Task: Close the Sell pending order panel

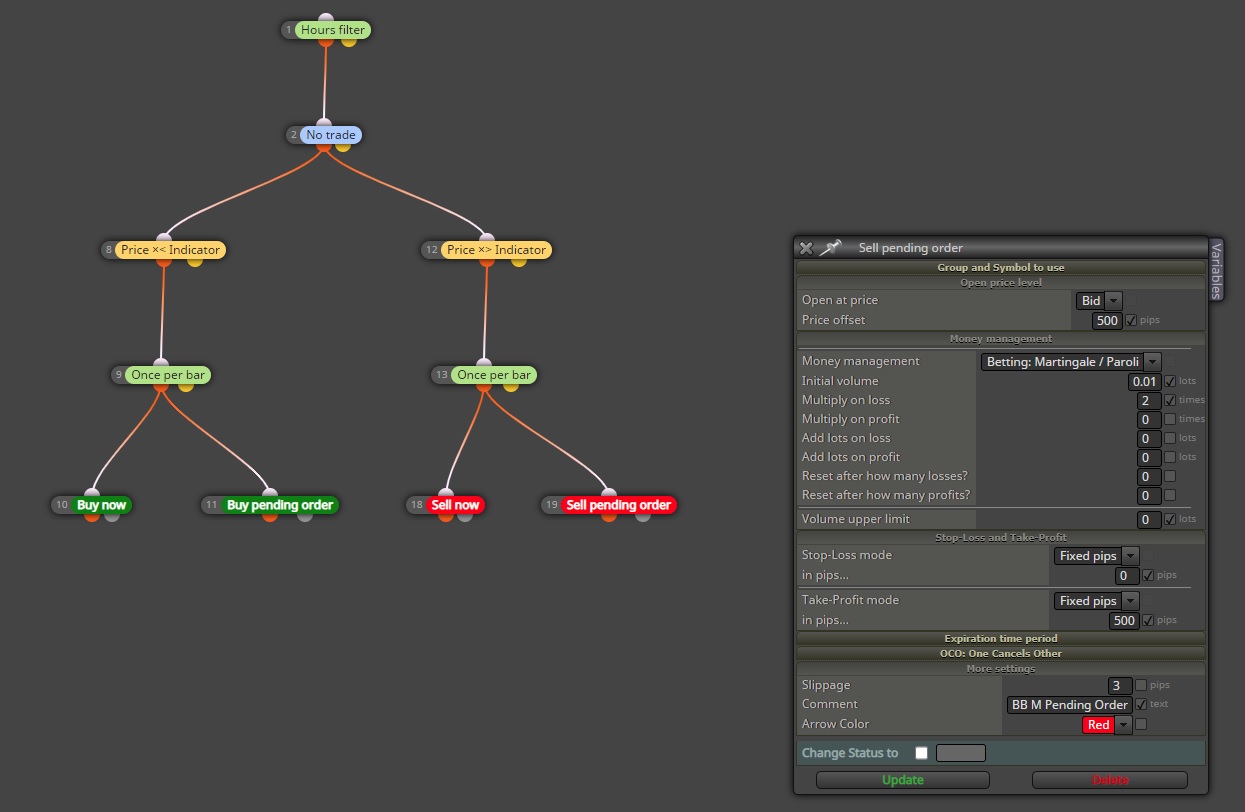Action: coord(806,248)
